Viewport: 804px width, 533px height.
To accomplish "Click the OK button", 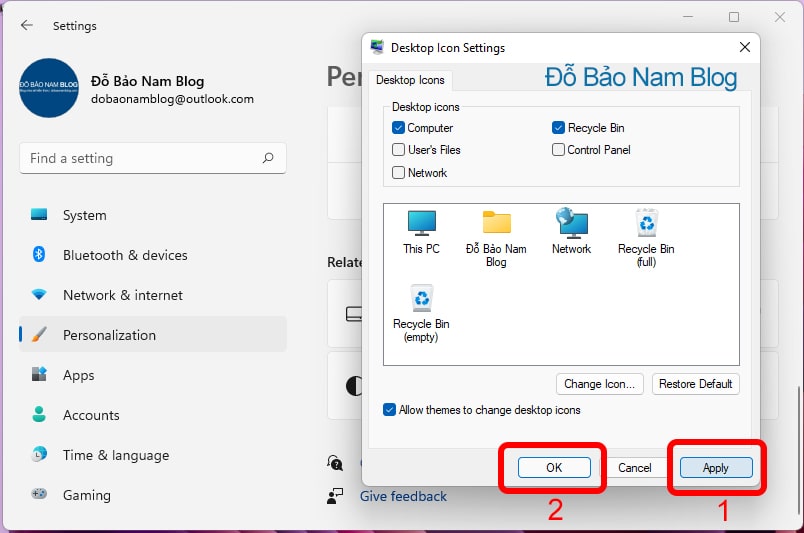I will pos(554,467).
